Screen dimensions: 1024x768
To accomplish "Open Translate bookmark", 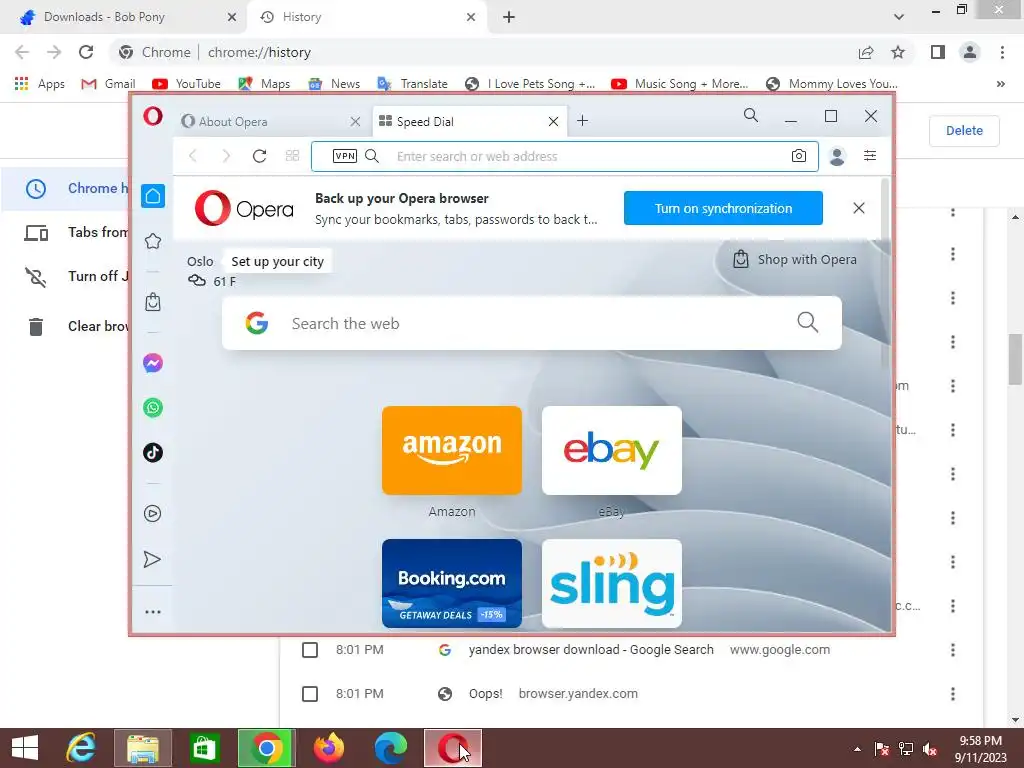I will (x=413, y=84).
